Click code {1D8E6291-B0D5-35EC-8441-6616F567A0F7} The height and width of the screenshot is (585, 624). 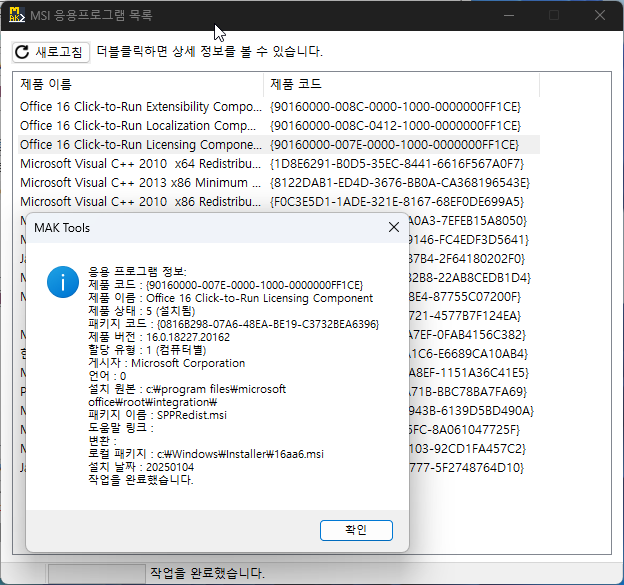coord(397,164)
